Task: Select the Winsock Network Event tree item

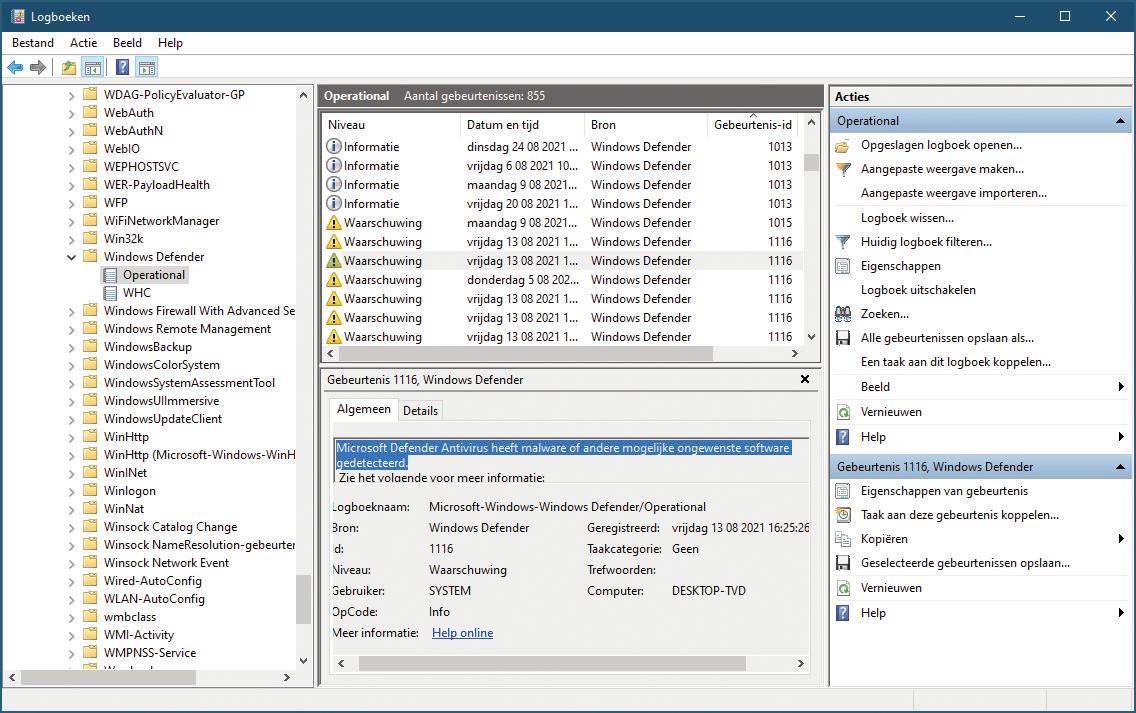Action: [166, 563]
